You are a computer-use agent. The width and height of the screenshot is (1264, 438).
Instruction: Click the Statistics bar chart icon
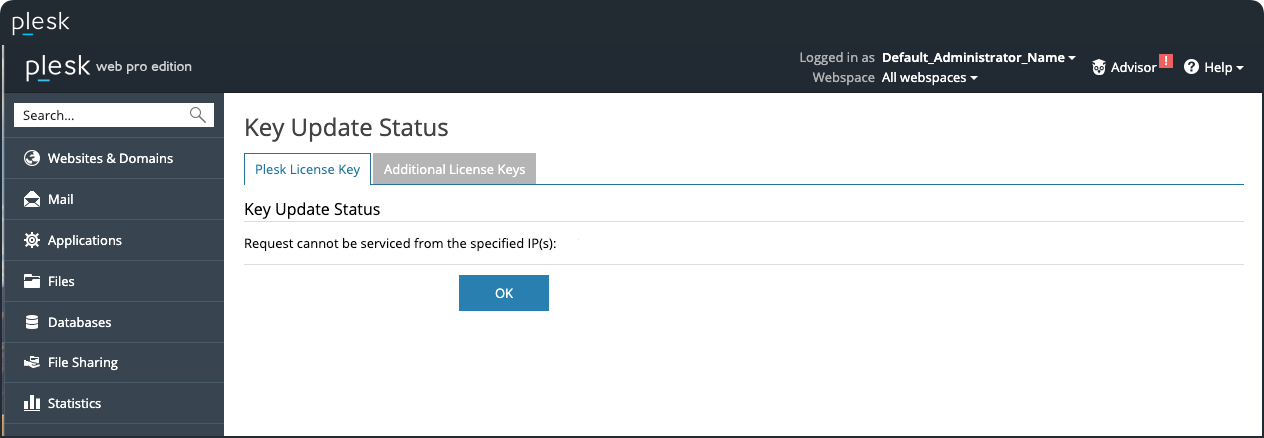(31, 404)
